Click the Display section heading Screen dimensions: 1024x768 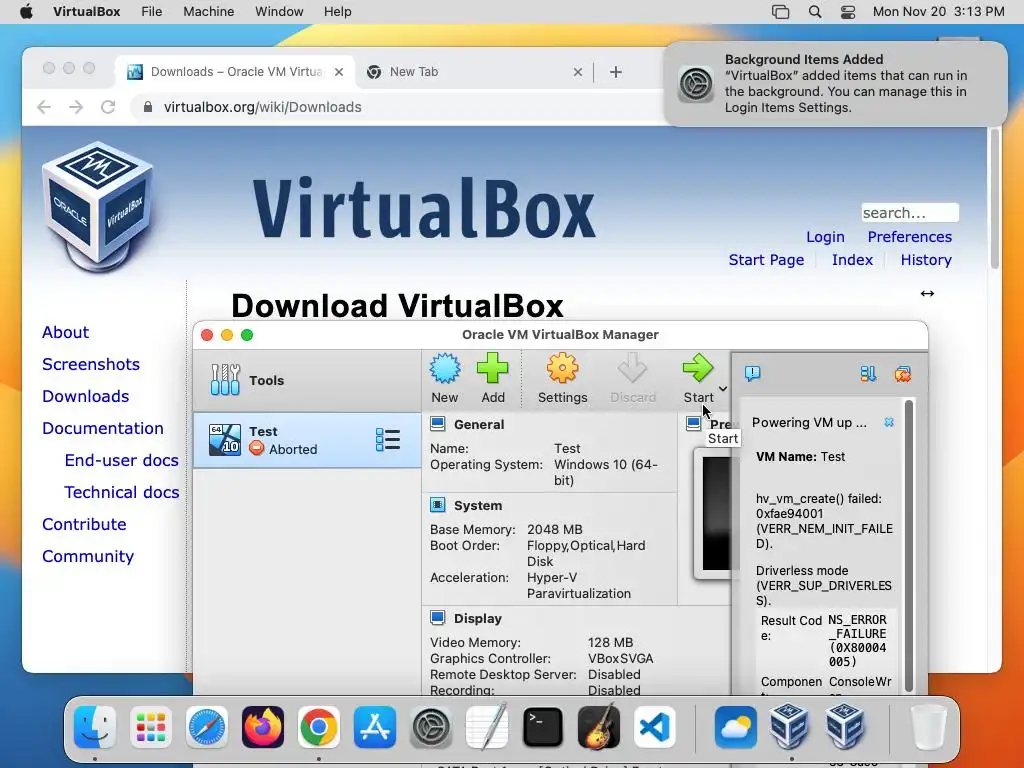tap(477, 618)
